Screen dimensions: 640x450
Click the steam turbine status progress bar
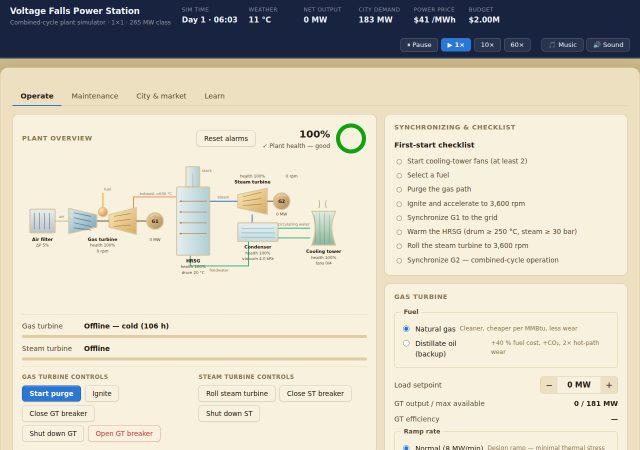pyautogui.click(x=194, y=359)
